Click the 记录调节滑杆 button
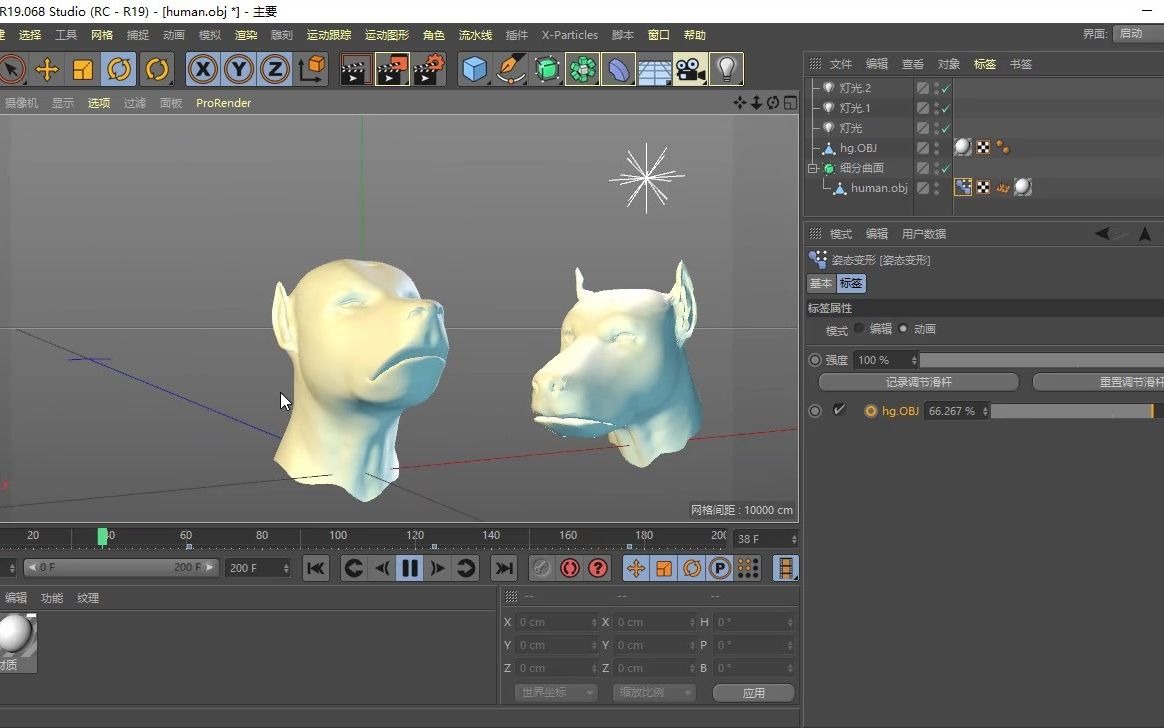Viewport: 1164px width, 728px height. (x=918, y=382)
